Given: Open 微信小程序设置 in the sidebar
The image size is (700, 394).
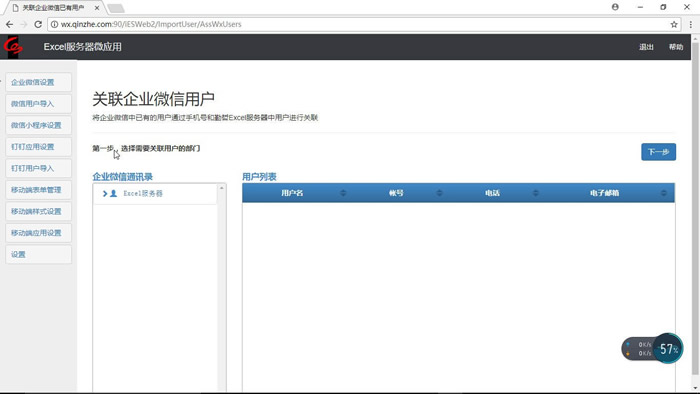Looking at the screenshot, I should (38, 125).
